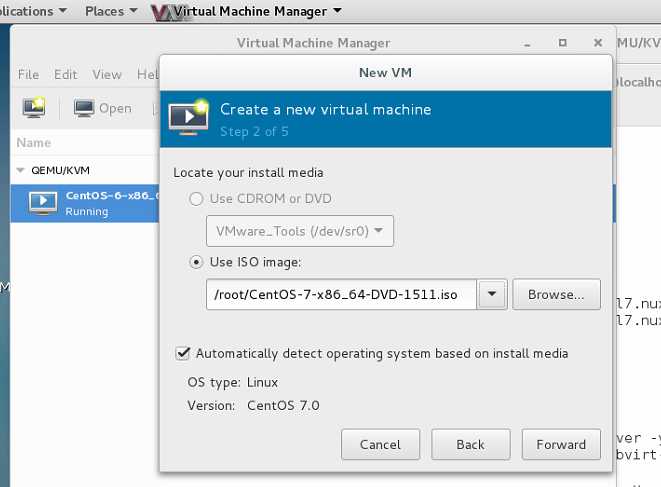Click the Open monitor icon in toolbar
Image resolution: width=661 pixels, height=487 pixels.
[x=84, y=108]
